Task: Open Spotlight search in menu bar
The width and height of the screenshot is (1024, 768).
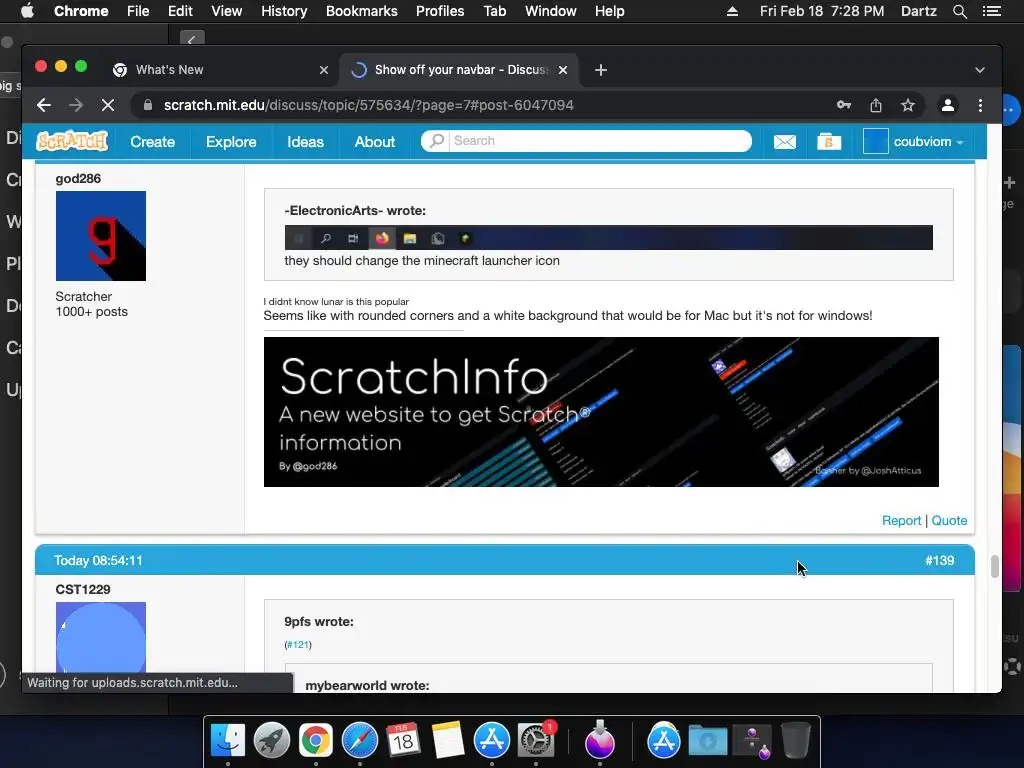Action: (959, 11)
